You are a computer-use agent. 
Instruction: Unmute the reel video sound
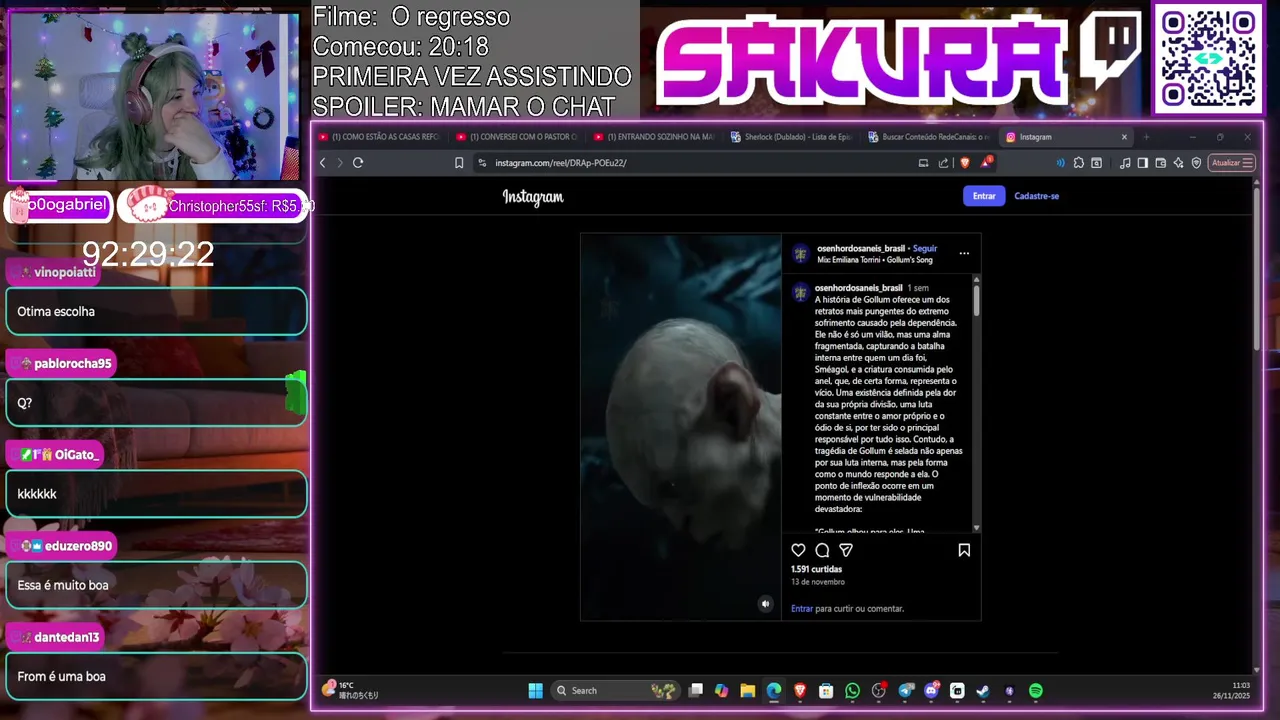coord(765,604)
